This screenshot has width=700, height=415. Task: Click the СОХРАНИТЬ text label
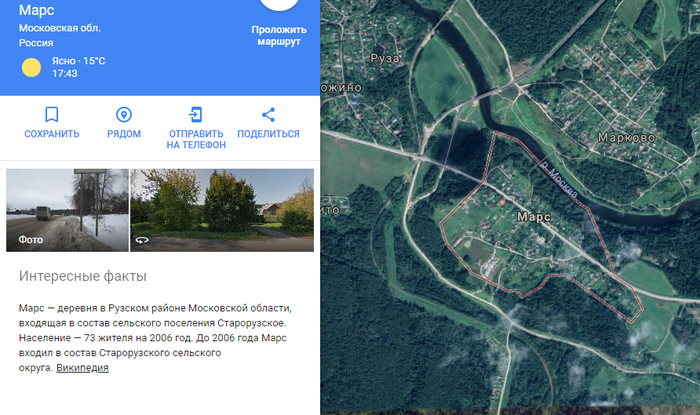(52, 134)
